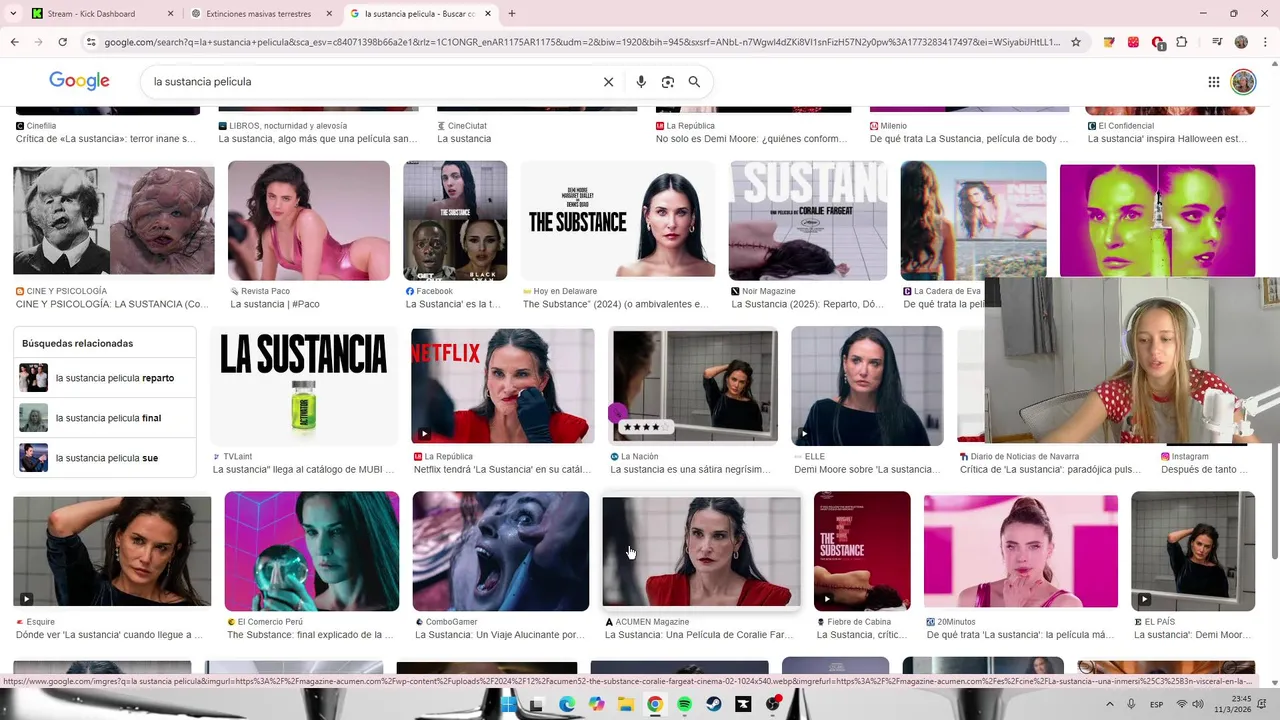1280x720 pixels.
Task: Close the Stream - Kick Dashboard tab
Action: 170,13
